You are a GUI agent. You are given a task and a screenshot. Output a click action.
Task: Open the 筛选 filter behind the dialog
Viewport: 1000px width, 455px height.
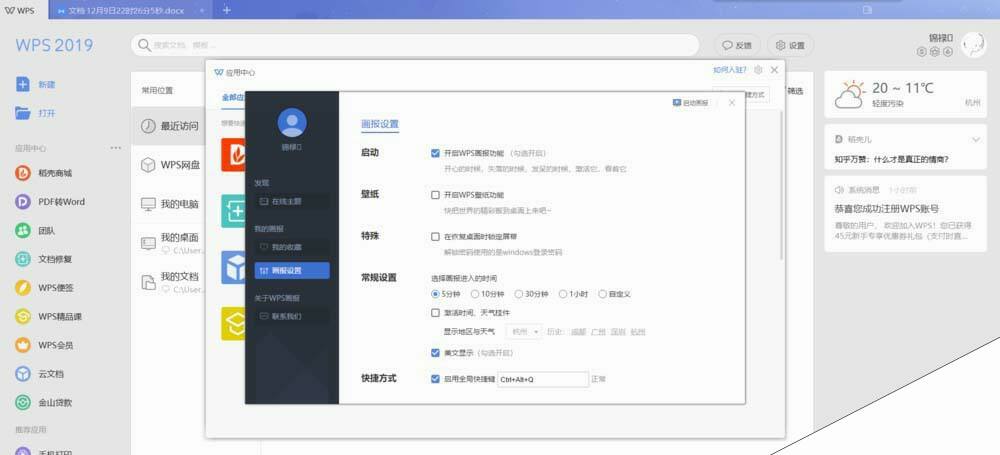795,91
